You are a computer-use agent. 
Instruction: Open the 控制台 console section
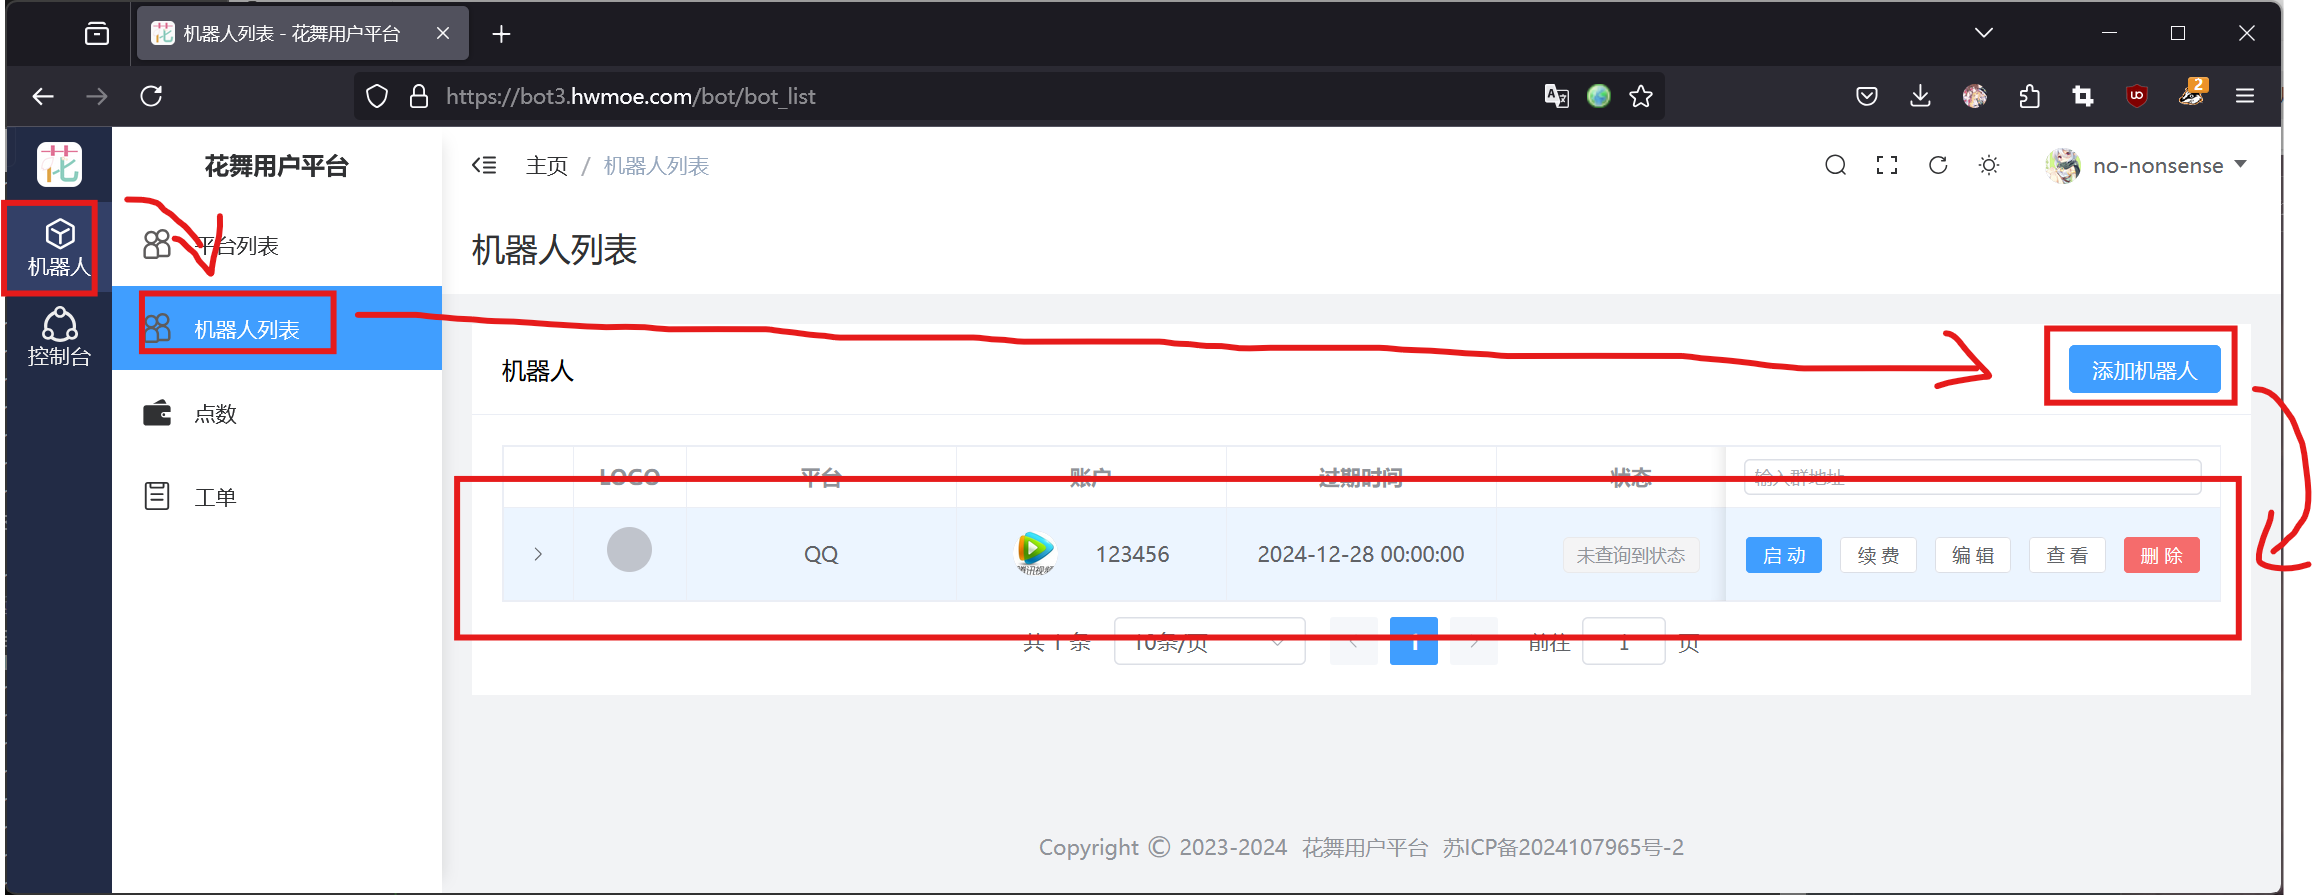(x=59, y=337)
